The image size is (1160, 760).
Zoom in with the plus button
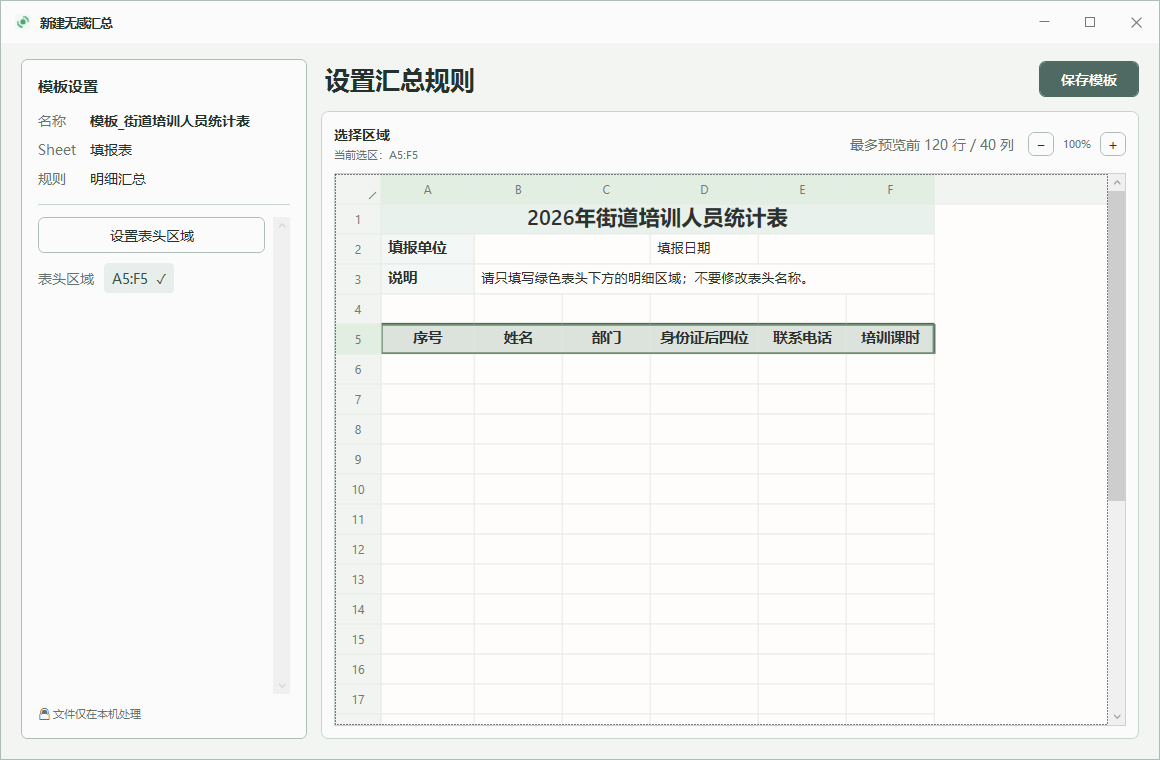1113,144
